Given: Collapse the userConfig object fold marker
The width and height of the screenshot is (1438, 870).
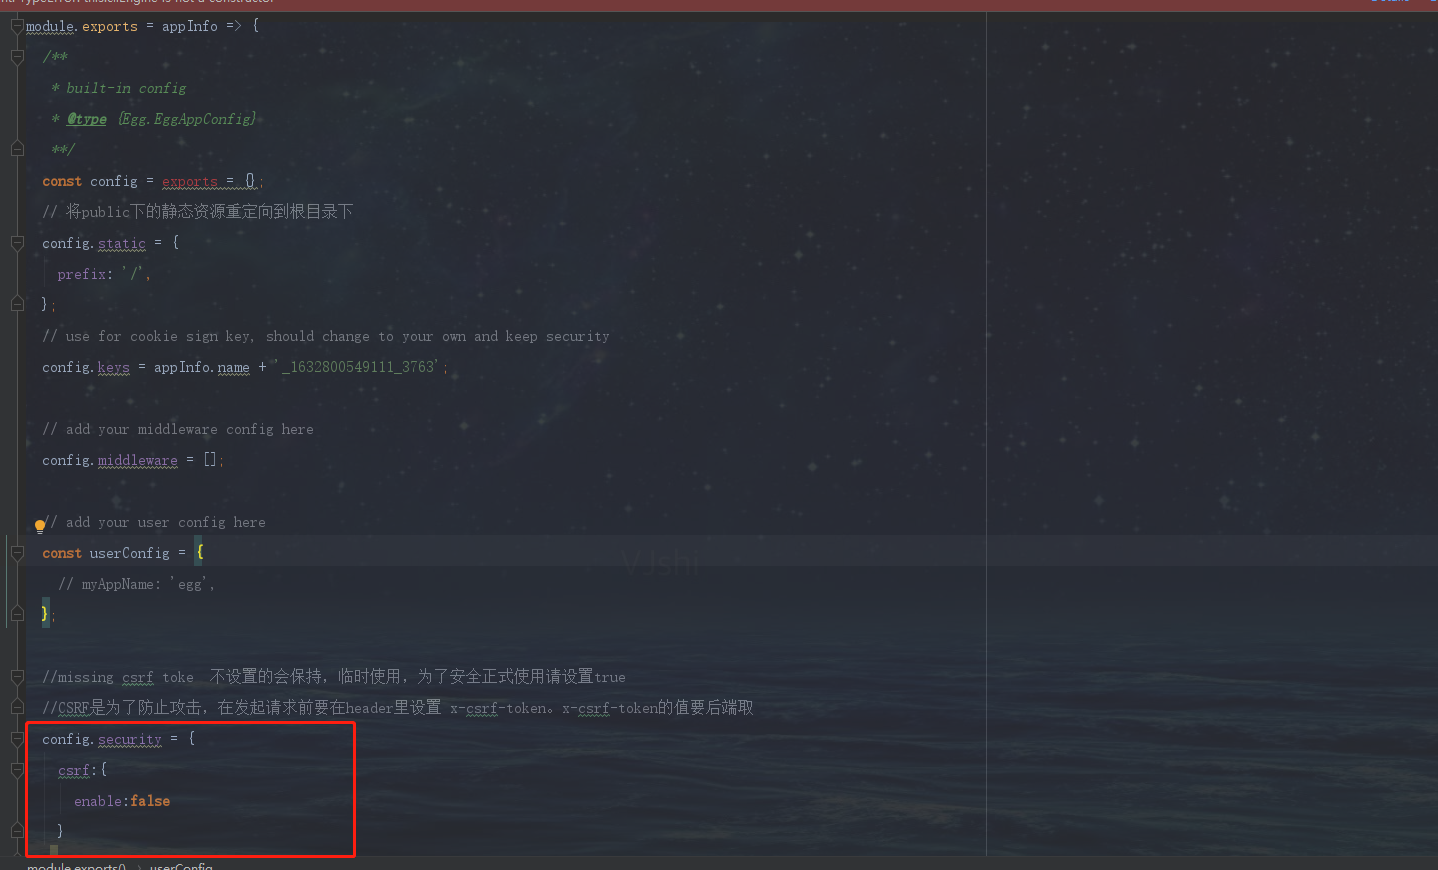Looking at the screenshot, I should (17, 553).
